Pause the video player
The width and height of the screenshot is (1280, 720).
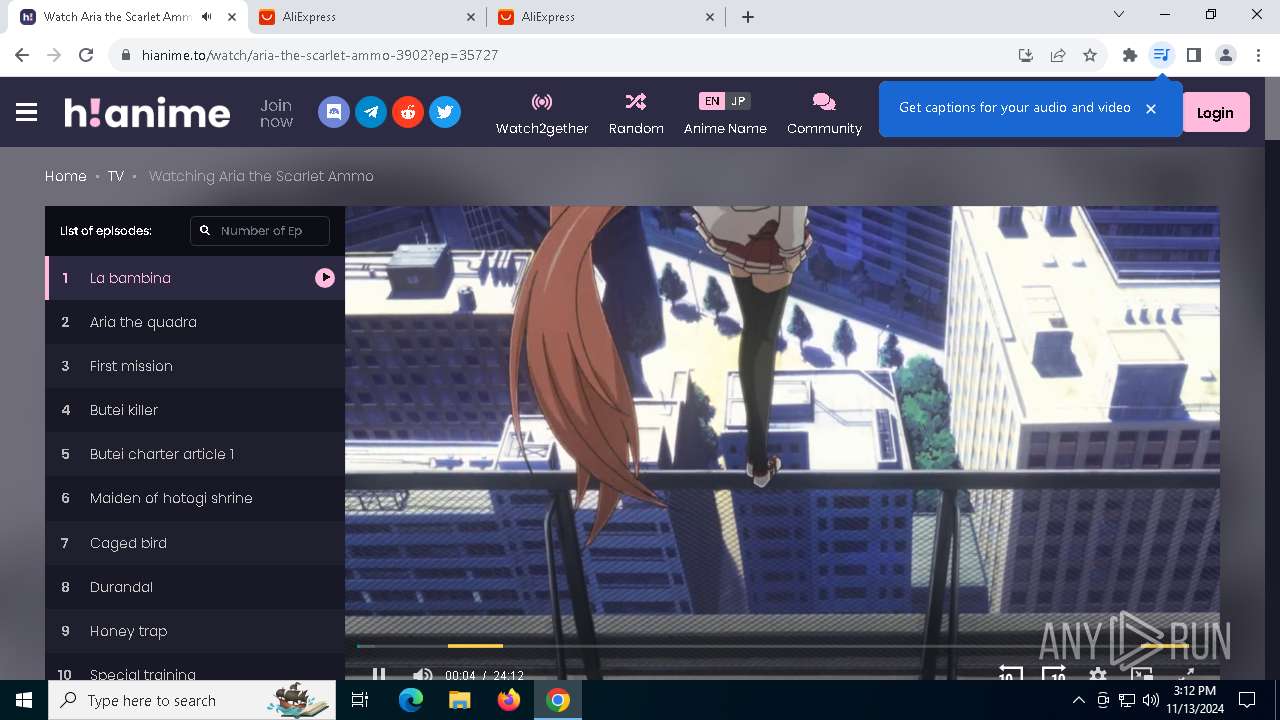[379, 675]
